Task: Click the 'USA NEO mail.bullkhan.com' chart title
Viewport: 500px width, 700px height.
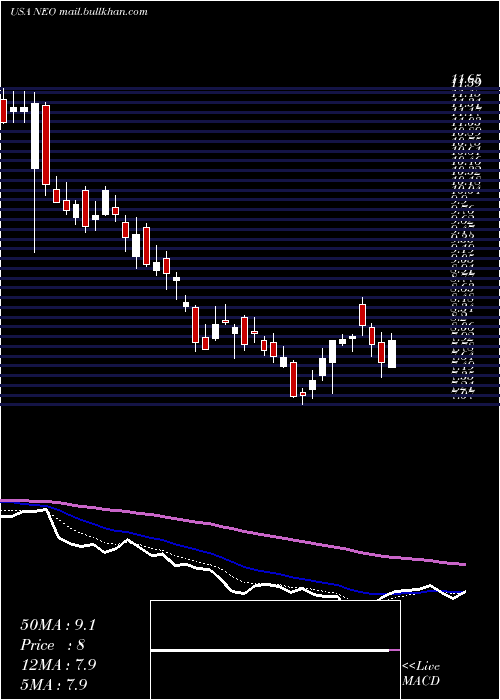Action: 79,12
